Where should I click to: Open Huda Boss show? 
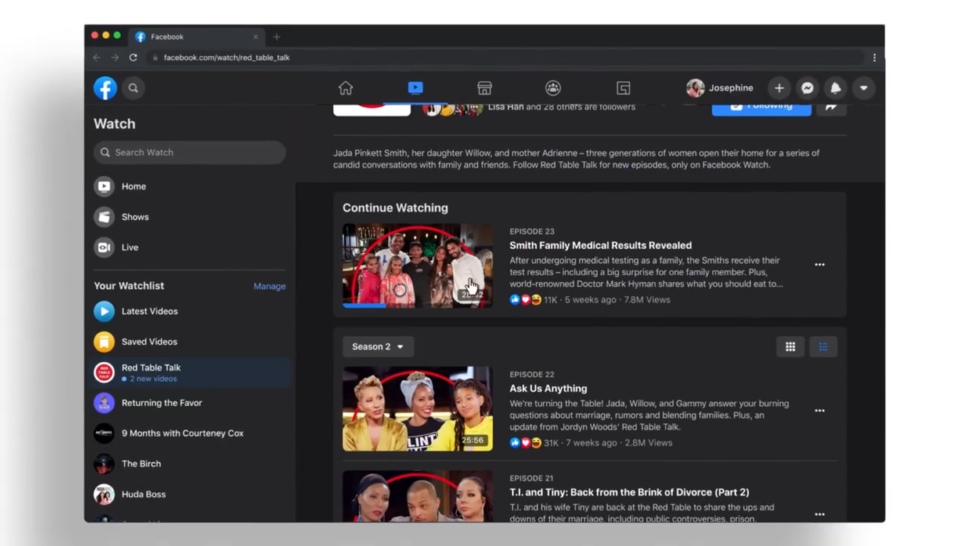point(189,494)
